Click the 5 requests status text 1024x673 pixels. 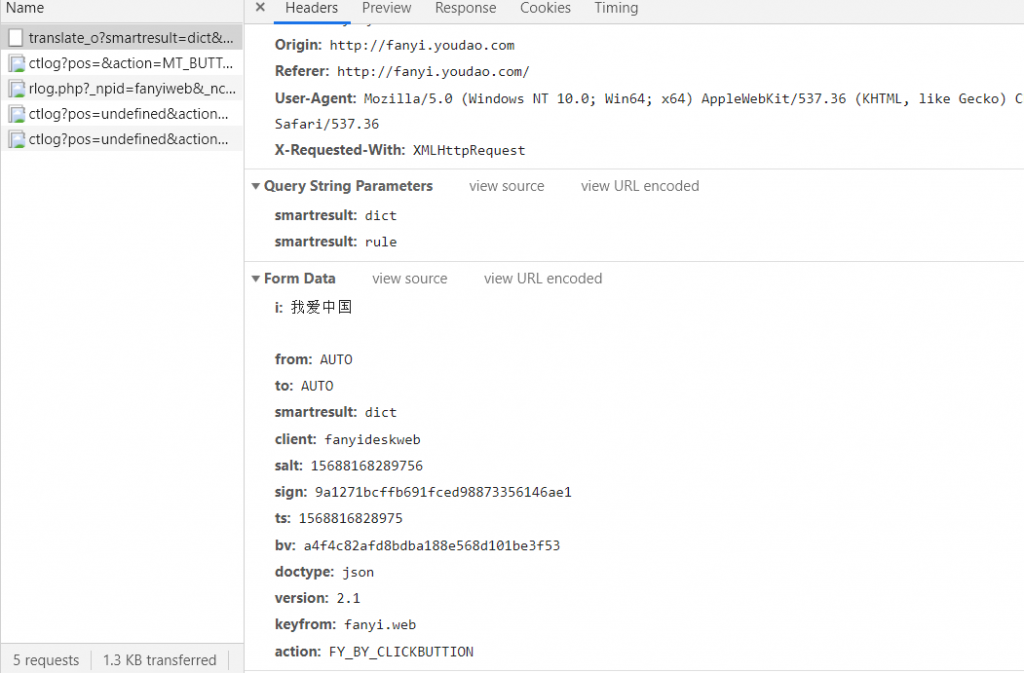point(45,660)
